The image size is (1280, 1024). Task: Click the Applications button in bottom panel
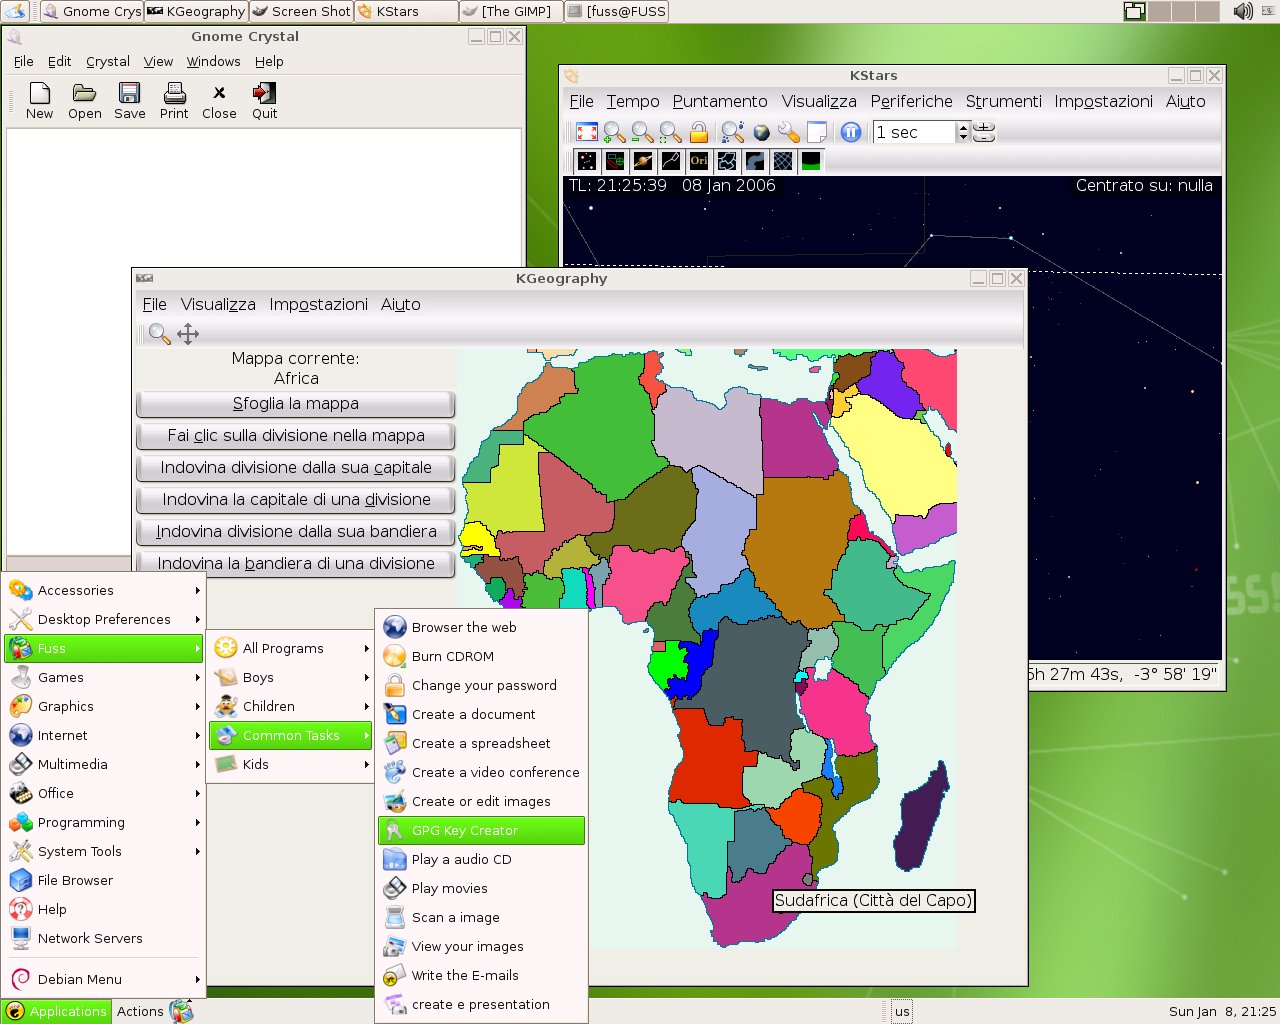point(56,1011)
